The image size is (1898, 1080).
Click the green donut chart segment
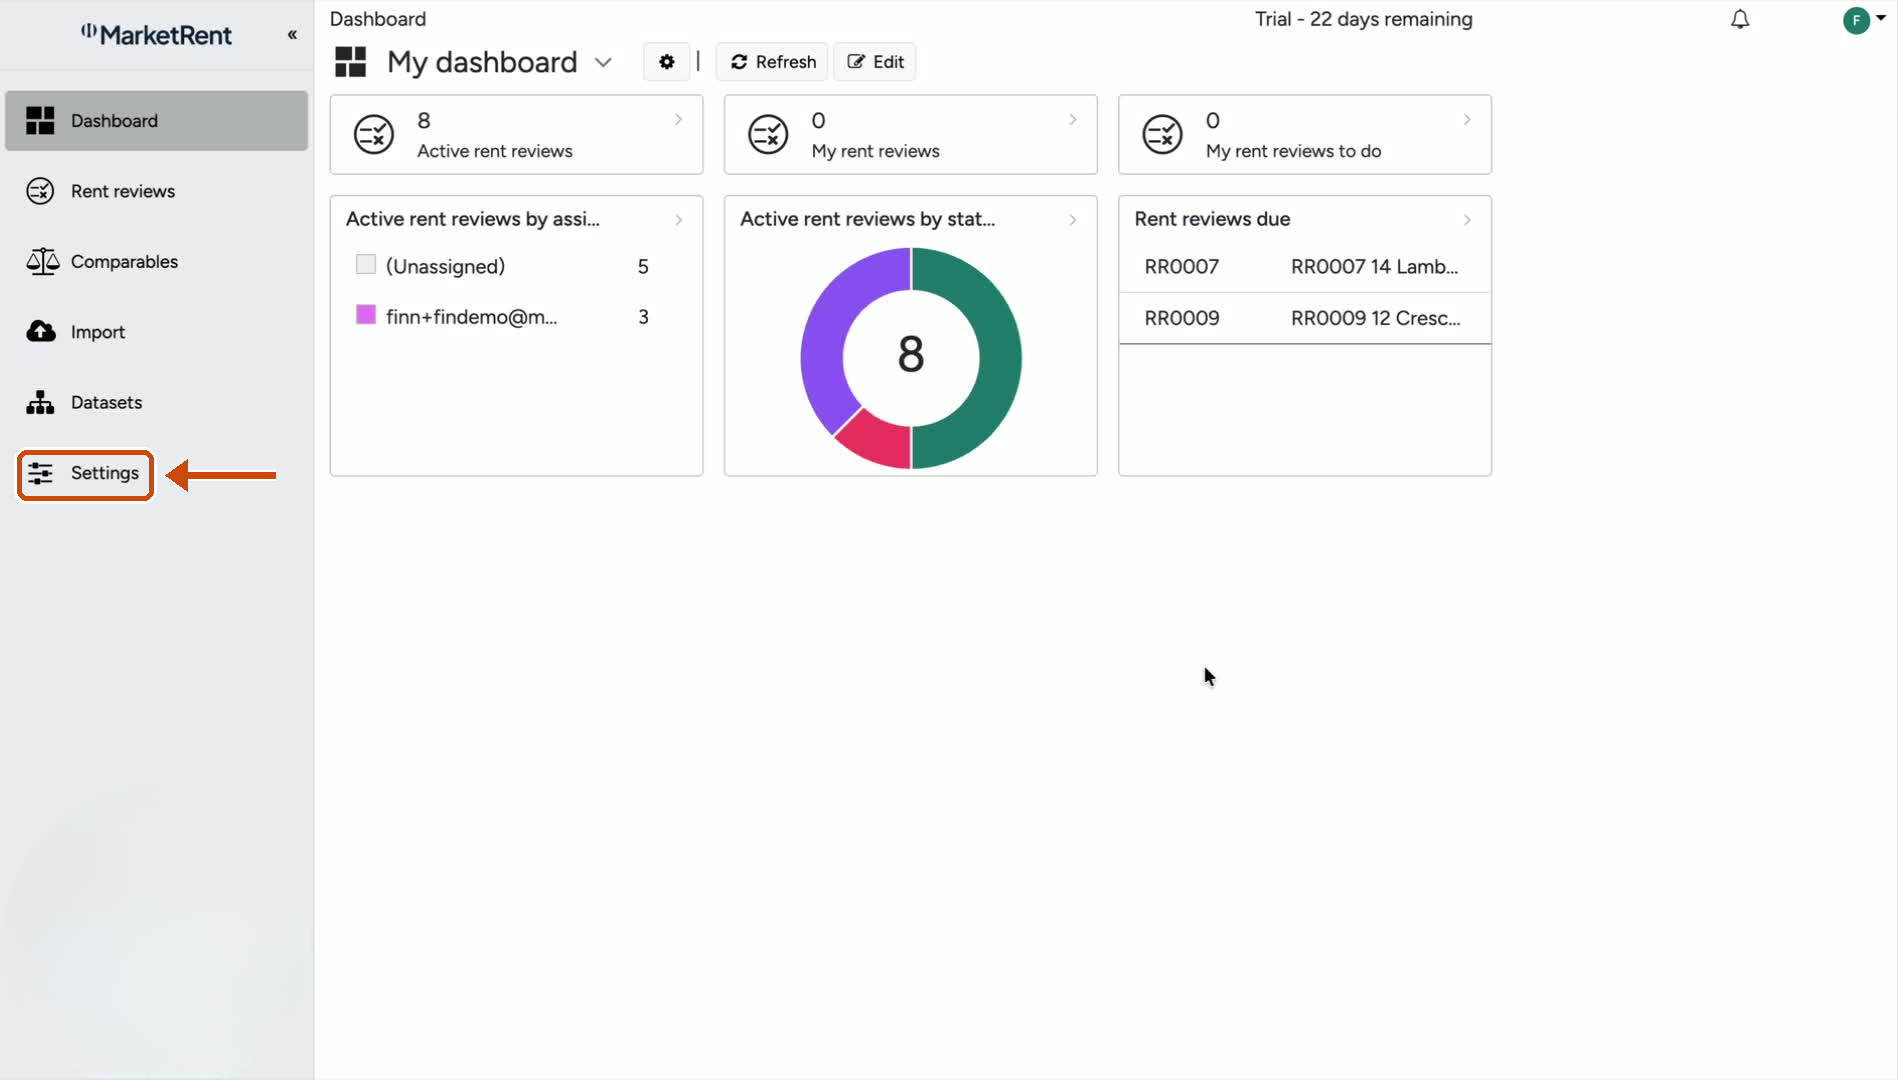[1000, 358]
